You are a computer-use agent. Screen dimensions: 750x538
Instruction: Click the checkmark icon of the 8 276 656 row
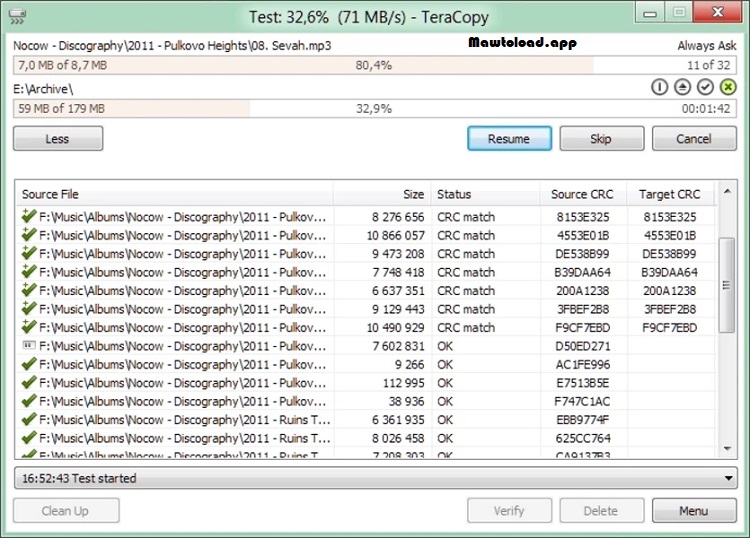pos(29,216)
